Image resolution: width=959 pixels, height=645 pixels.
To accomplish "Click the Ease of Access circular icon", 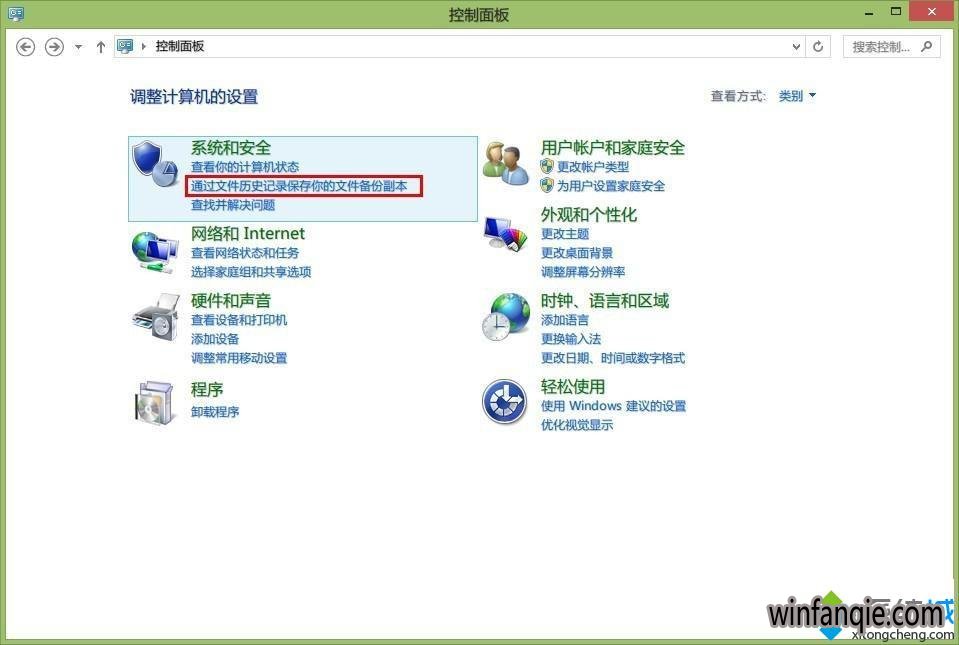I will [x=505, y=402].
